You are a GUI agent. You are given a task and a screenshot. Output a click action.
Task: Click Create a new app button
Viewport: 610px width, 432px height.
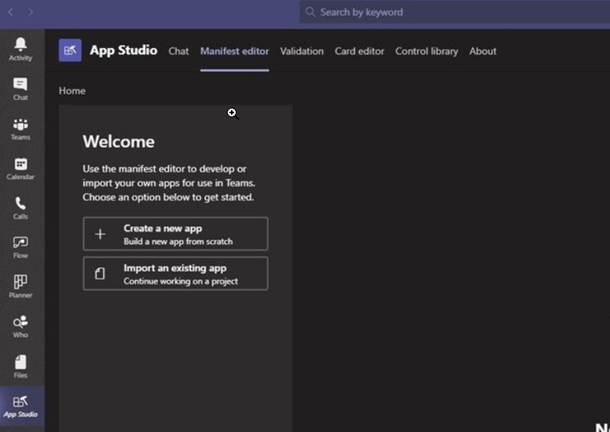(175, 234)
